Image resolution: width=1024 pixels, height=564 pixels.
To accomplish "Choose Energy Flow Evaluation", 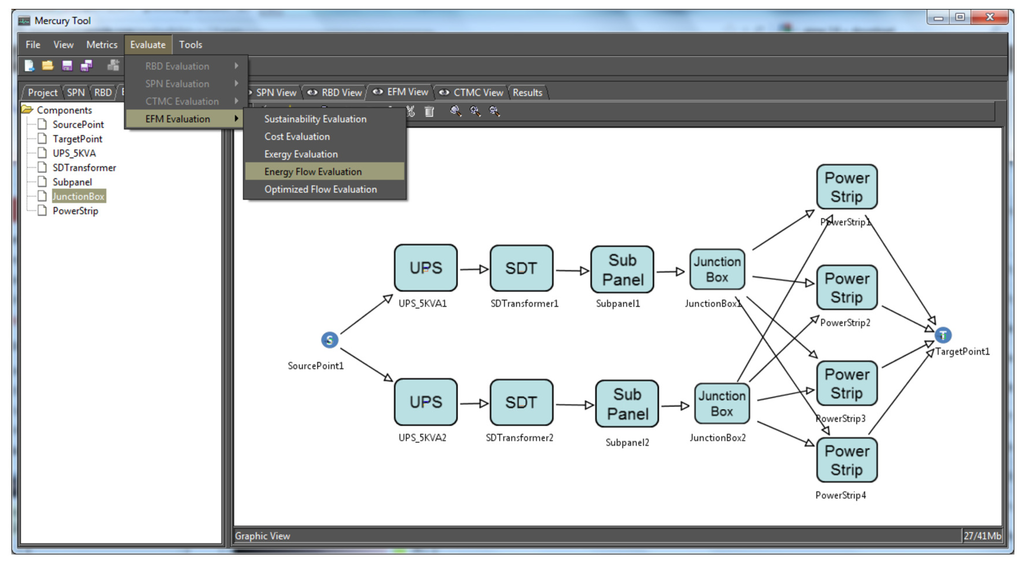I will pyautogui.click(x=313, y=172).
